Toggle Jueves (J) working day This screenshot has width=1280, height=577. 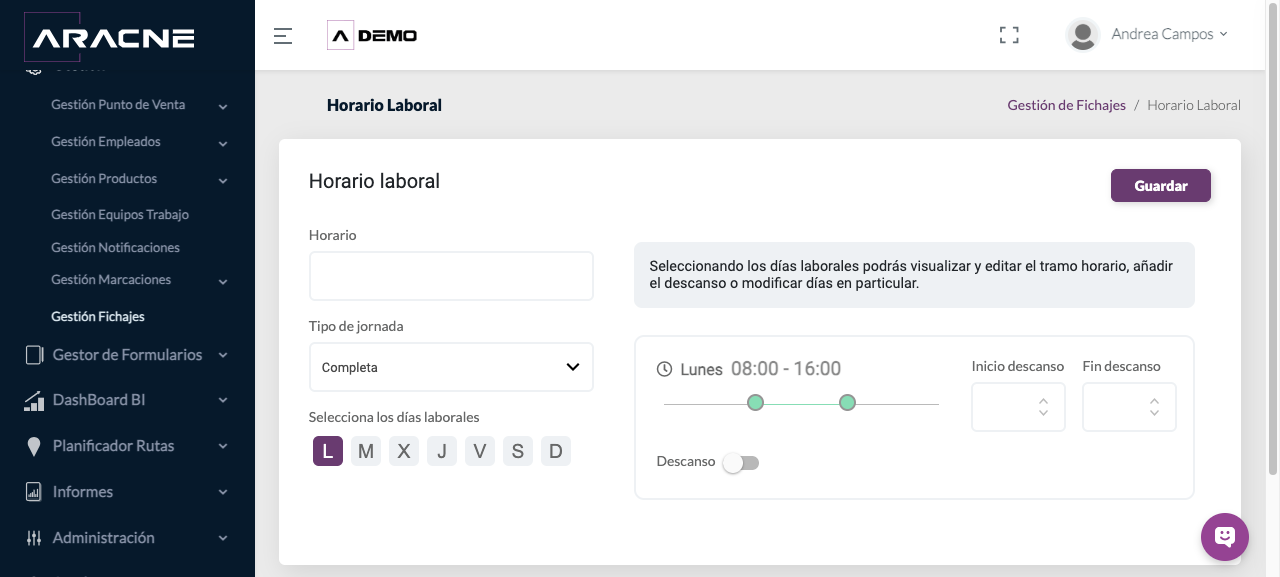[442, 451]
